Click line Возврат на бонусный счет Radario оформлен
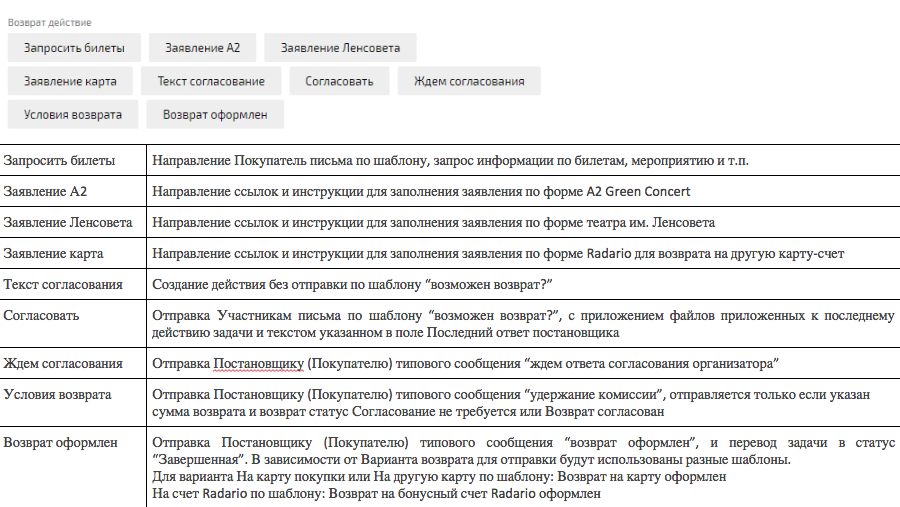Image resolution: width=900 pixels, height=507 pixels. [376, 493]
